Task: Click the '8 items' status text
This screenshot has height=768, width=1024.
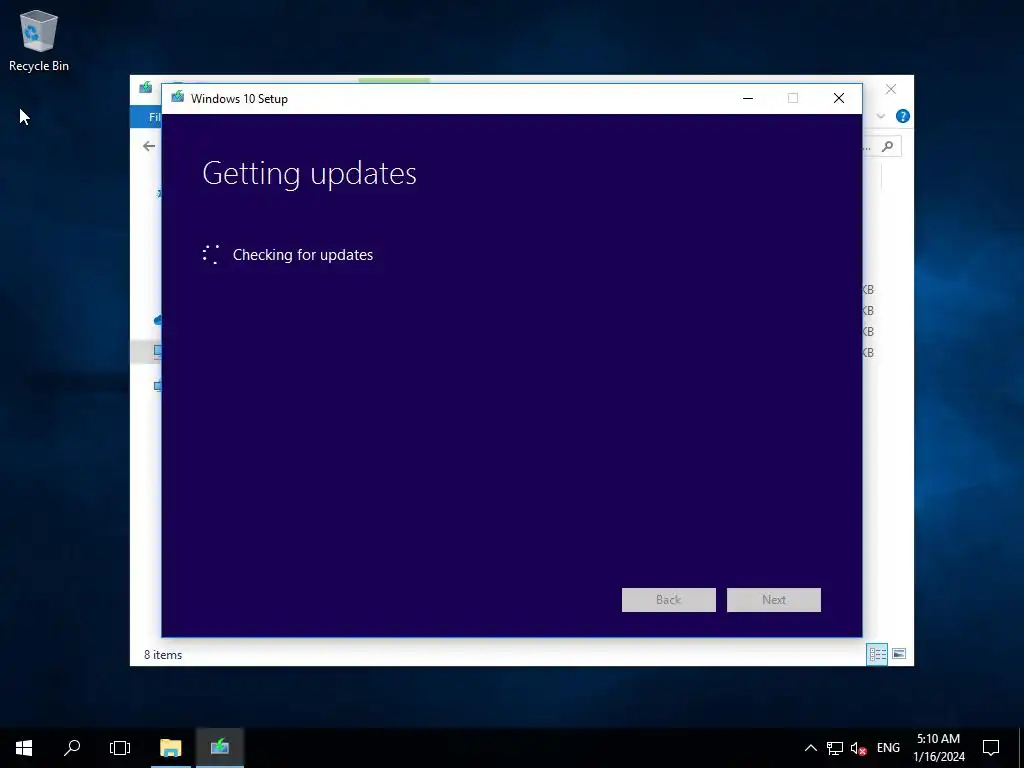Action: click(x=163, y=654)
